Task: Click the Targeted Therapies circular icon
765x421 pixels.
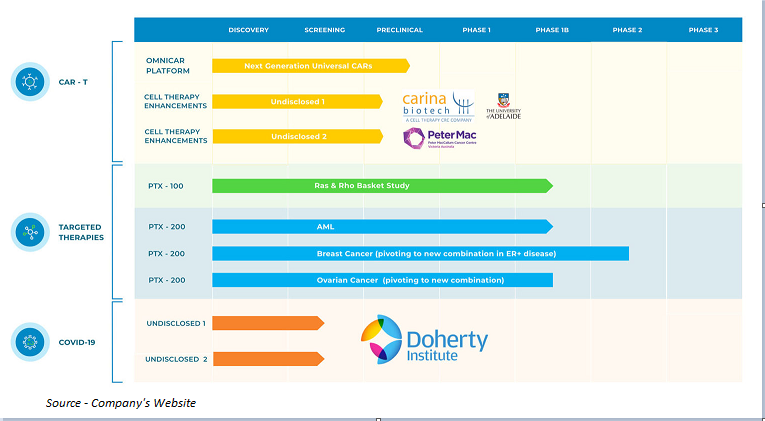Action: pos(30,232)
